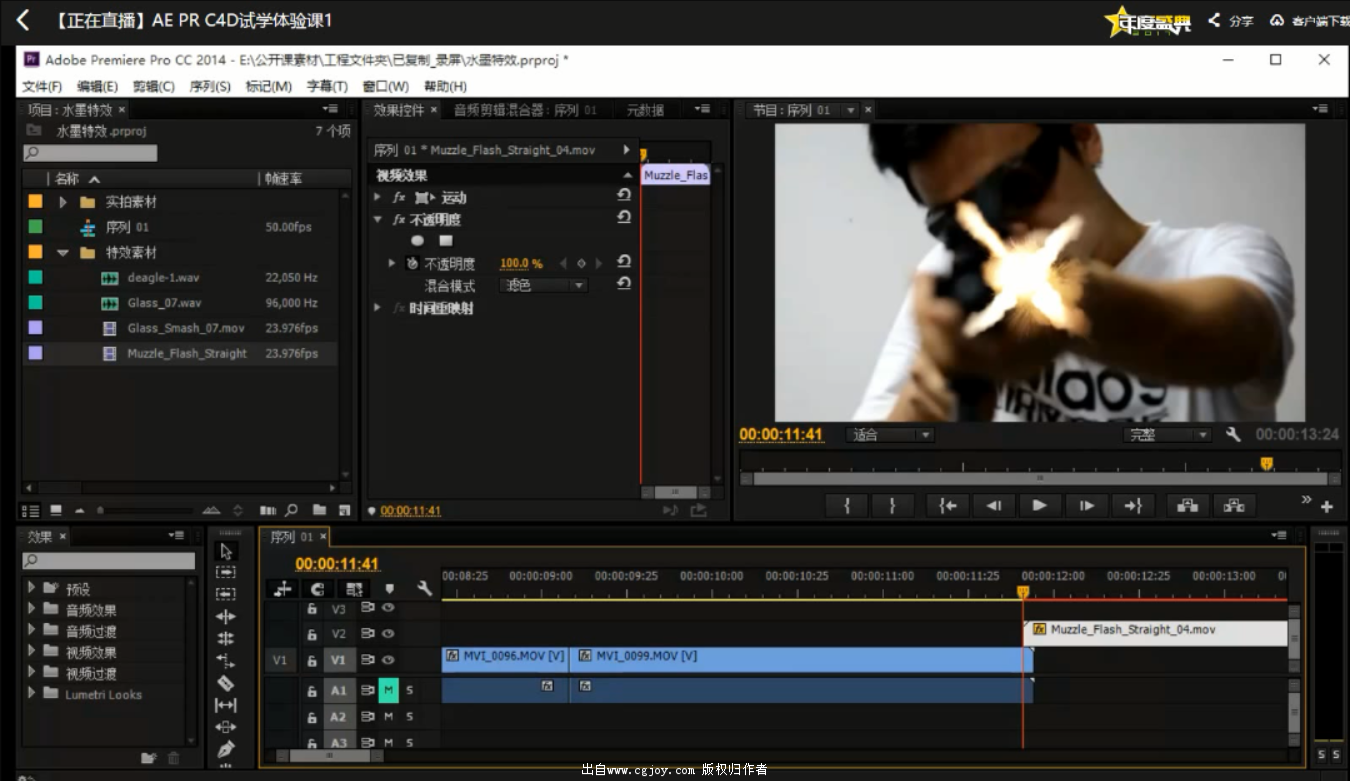Open the button editor plus icon

1327,507
